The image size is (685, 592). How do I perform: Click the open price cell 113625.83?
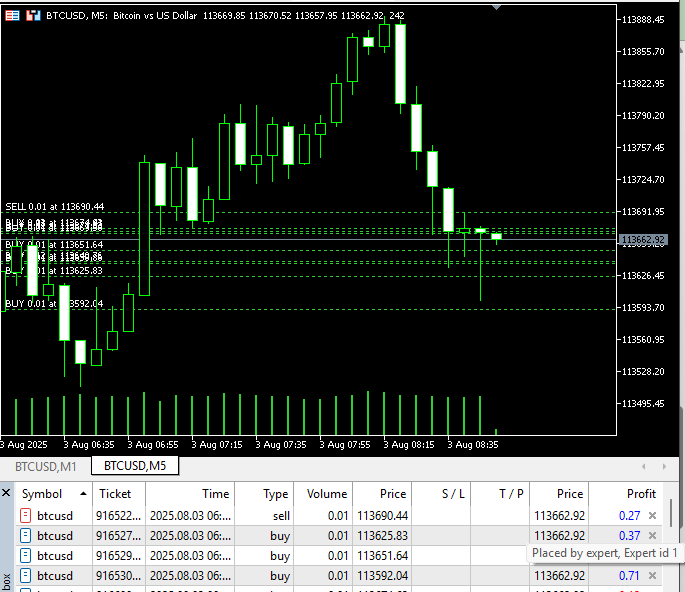pyautogui.click(x=382, y=536)
